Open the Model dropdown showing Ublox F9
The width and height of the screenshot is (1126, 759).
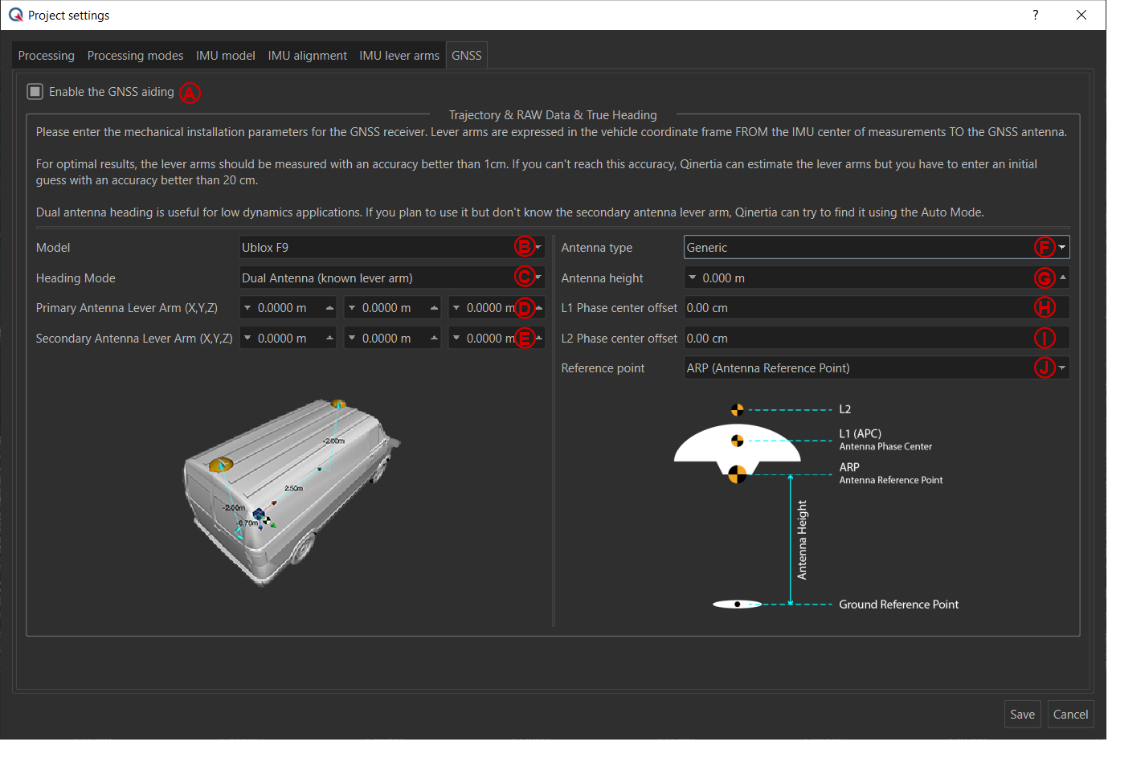tap(392, 248)
